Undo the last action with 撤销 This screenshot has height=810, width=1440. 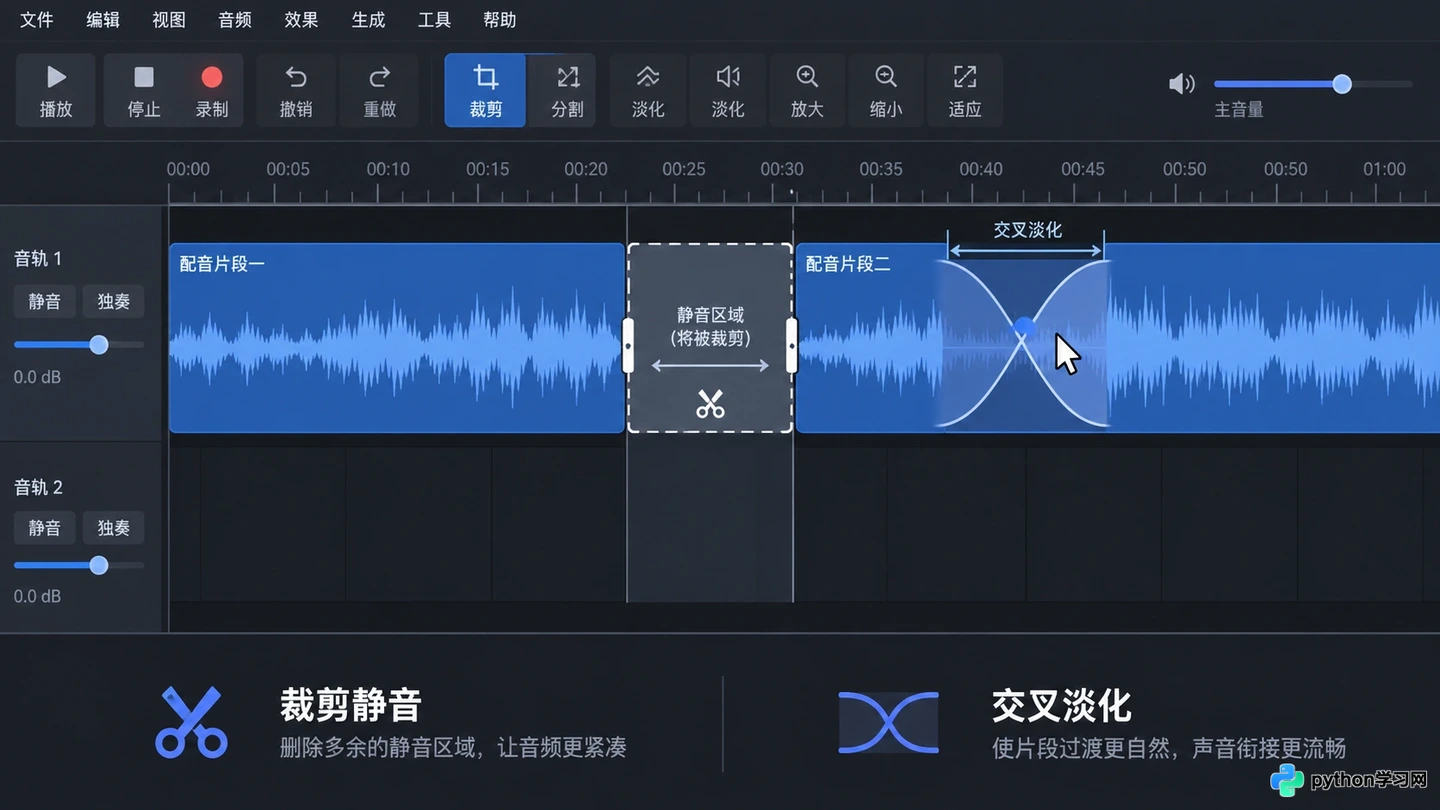click(295, 90)
